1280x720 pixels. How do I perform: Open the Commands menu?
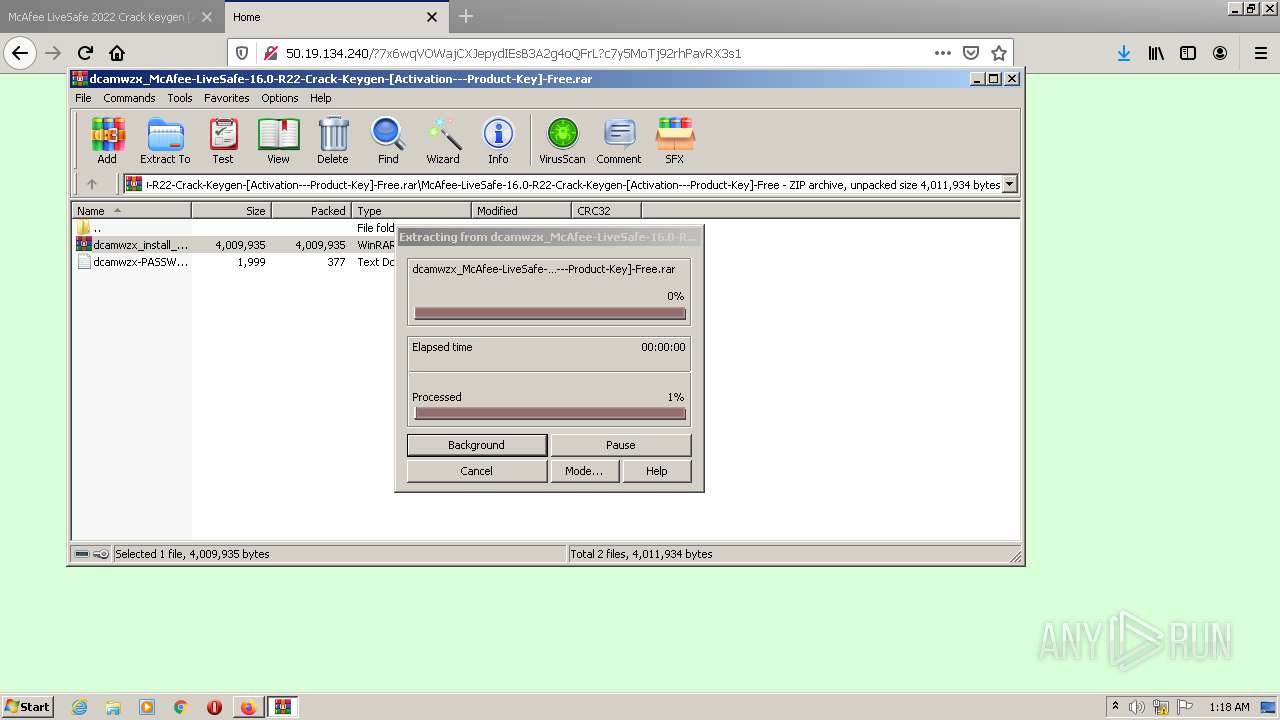pyautogui.click(x=129, y=98)
